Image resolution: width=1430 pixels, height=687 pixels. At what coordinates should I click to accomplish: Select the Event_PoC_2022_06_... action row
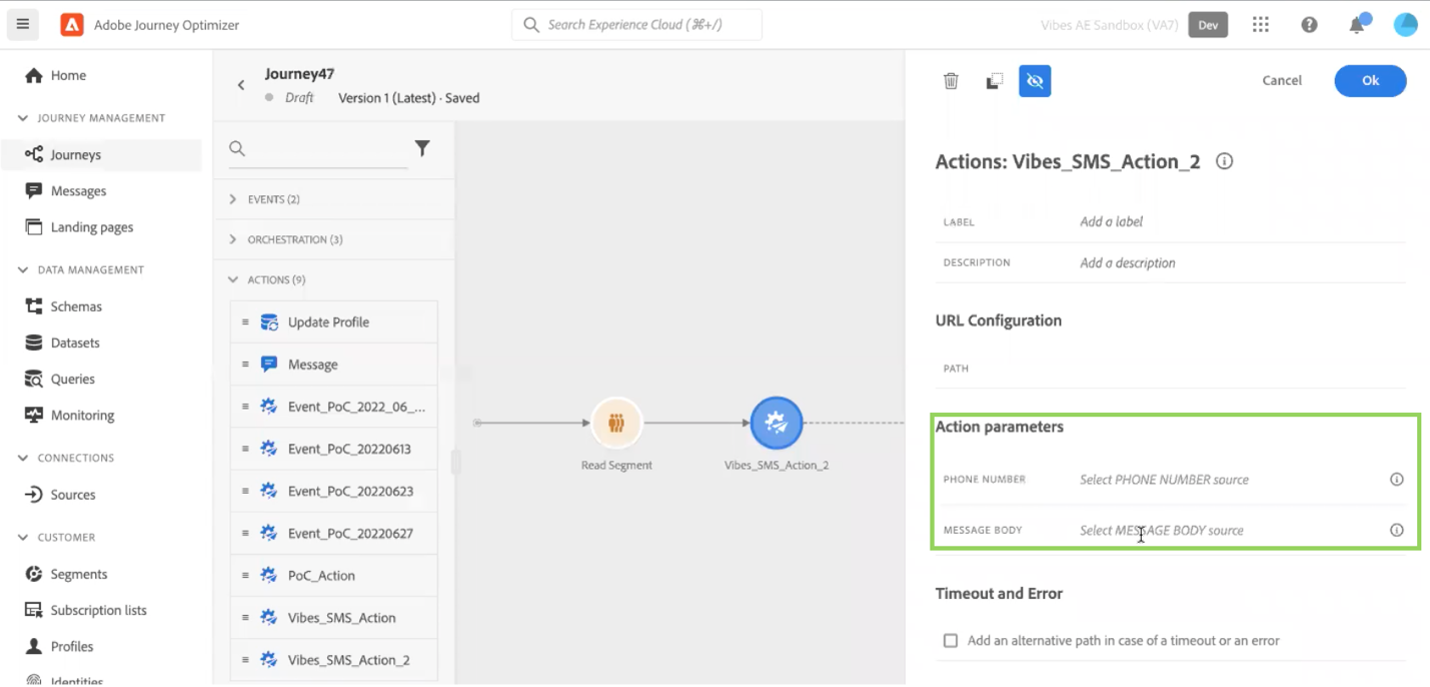[x=334, y=407]
